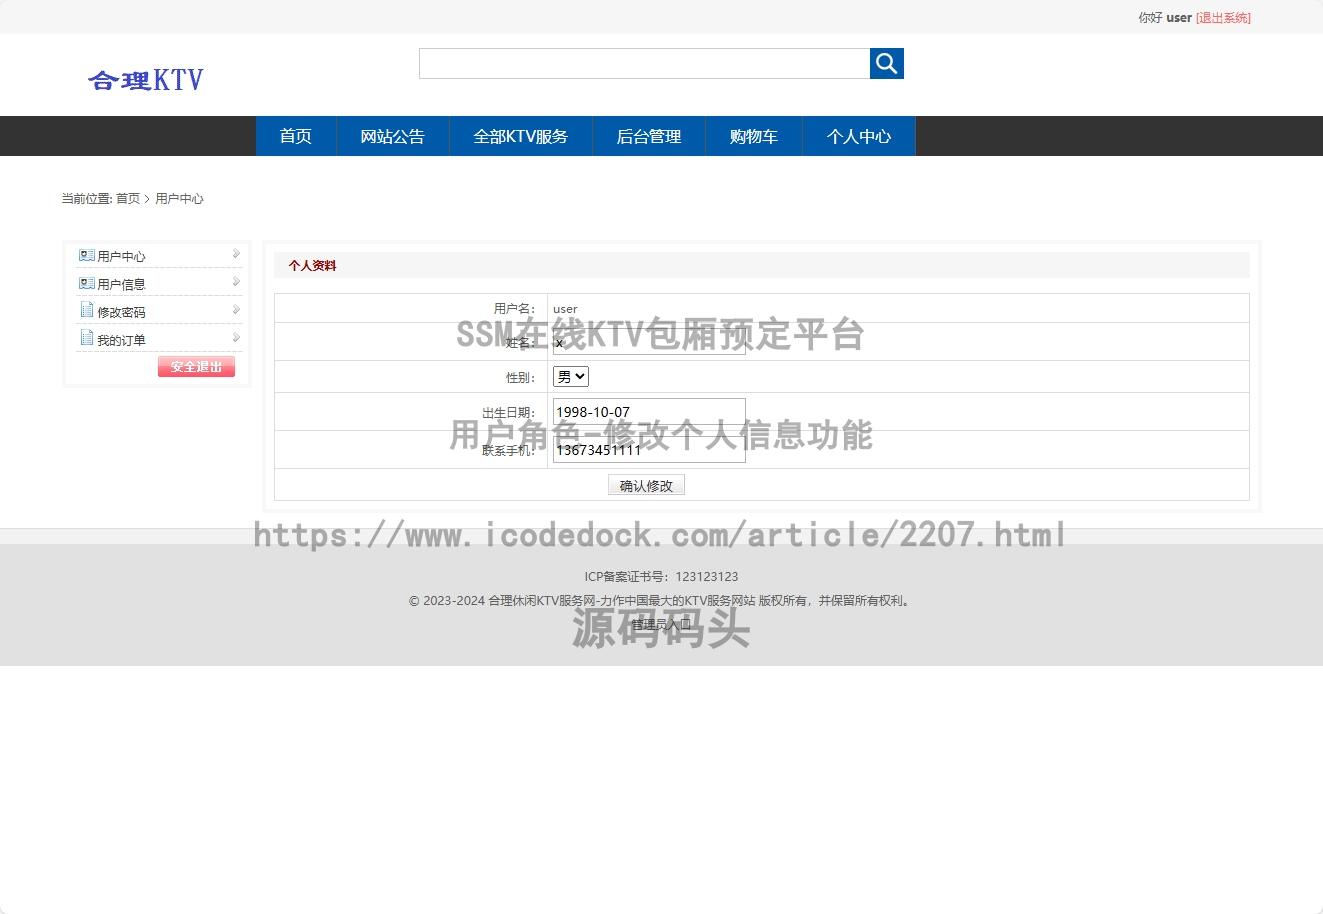Open 用户信息 in the sidebar

pyautogui.click(x=121, y=285)
